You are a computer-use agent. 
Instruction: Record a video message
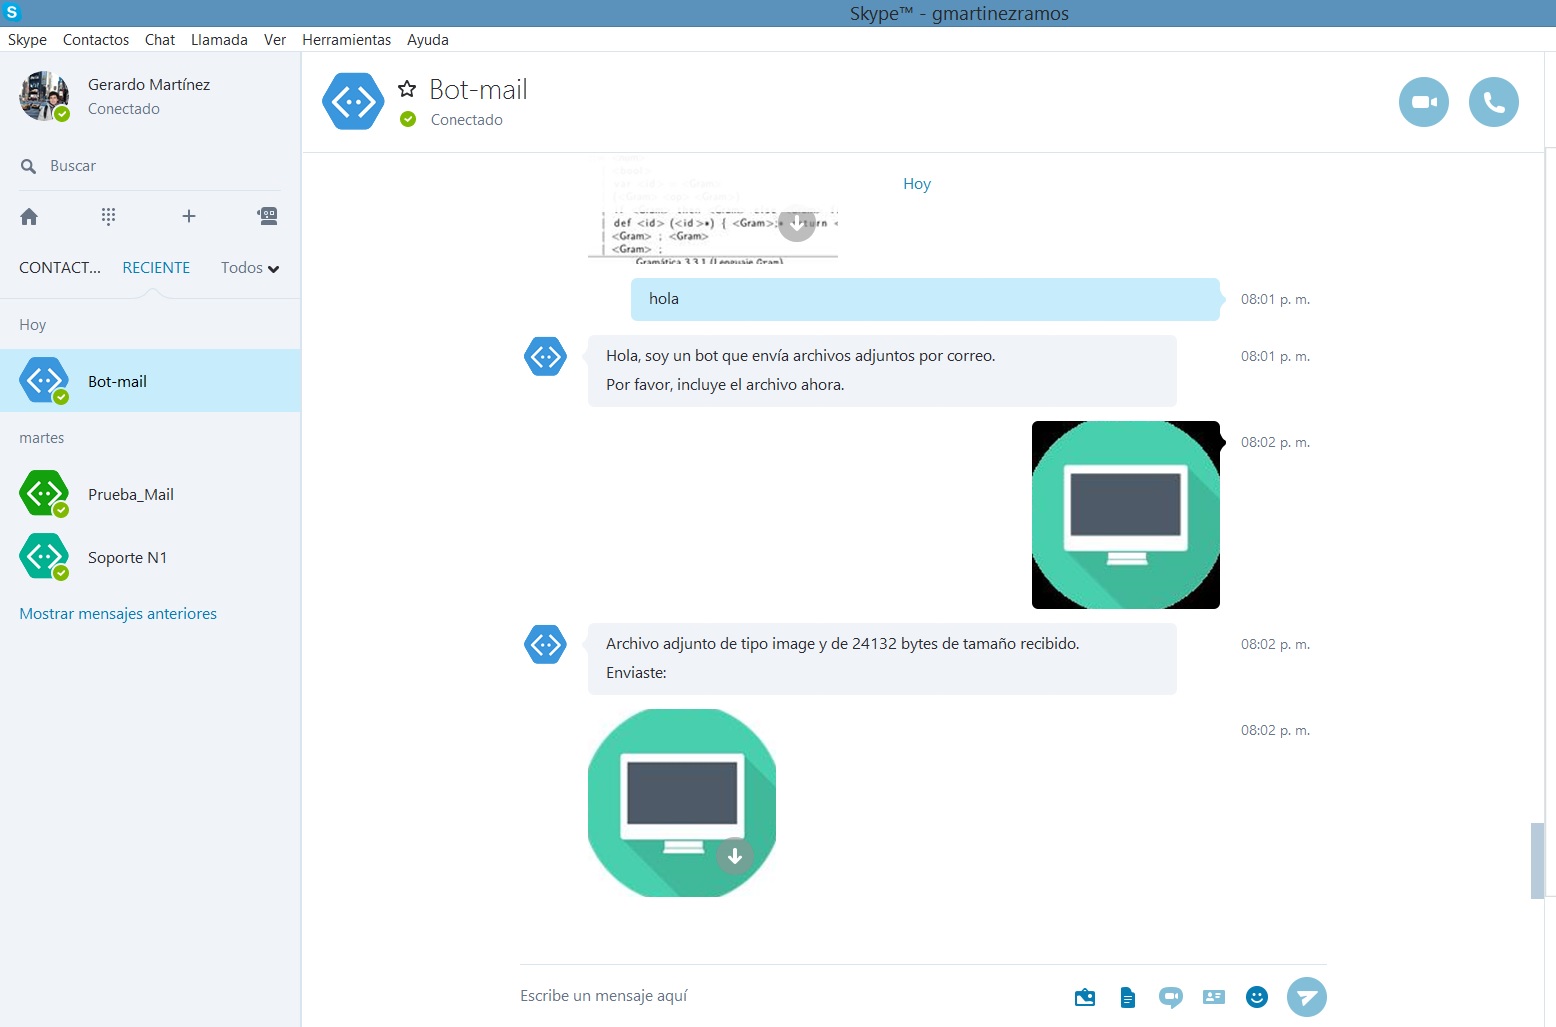pyautogui.click(x=1170, y=997)
